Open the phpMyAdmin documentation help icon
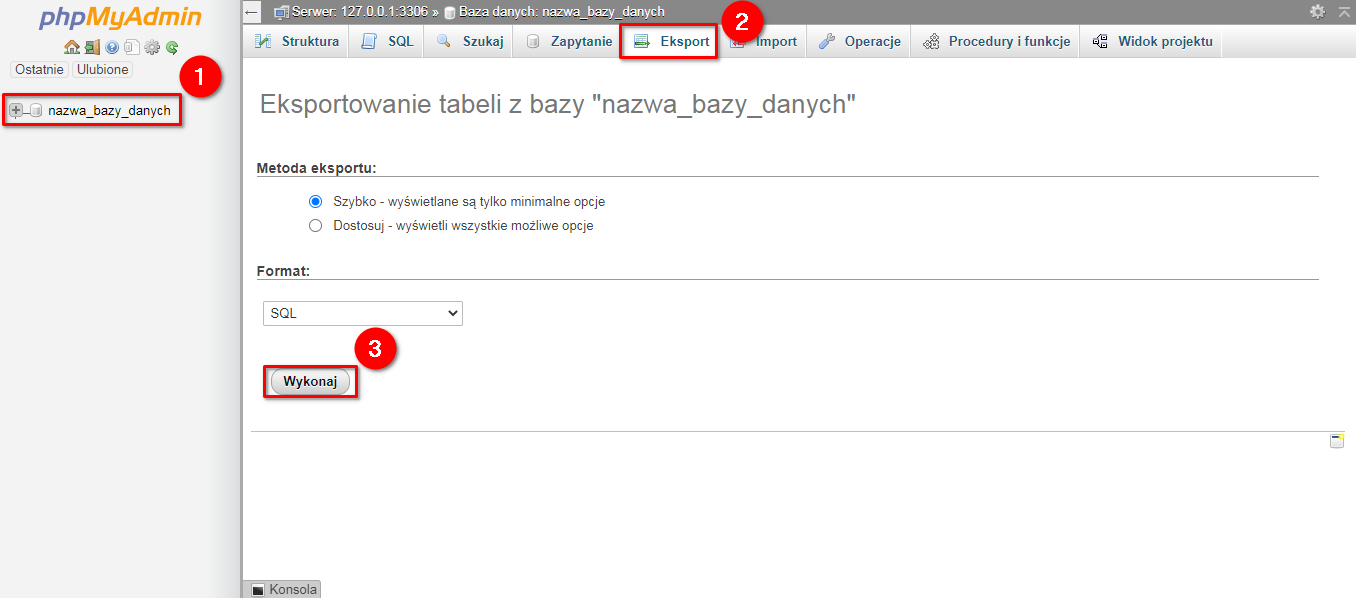Screen dimensions: 1356x598 click(112, 47)
